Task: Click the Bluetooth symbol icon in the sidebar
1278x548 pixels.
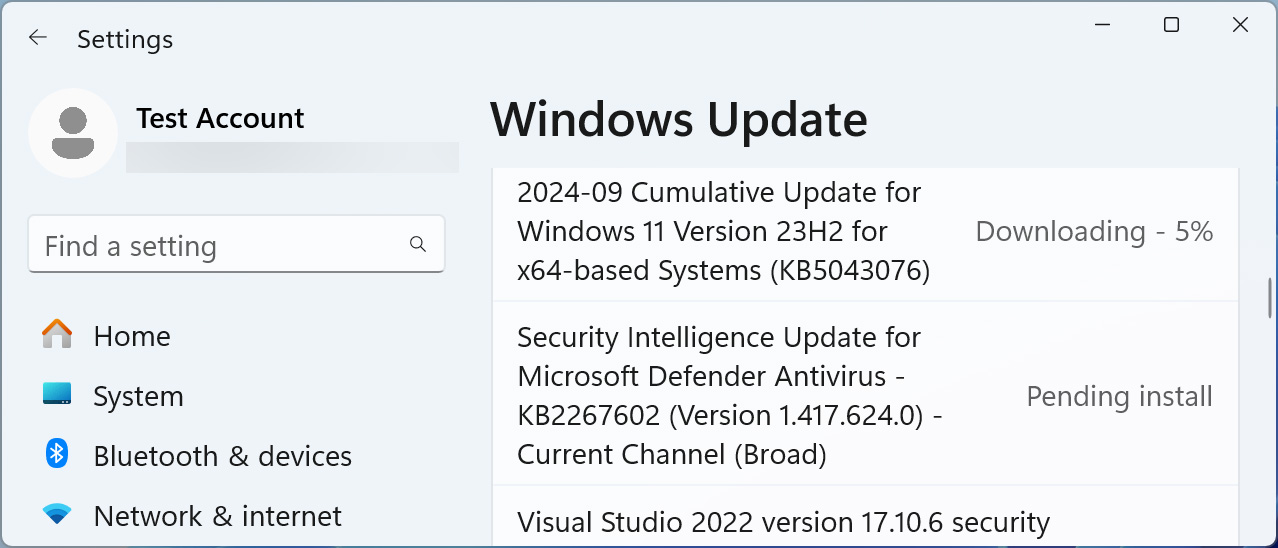Action: click(57, 454)
